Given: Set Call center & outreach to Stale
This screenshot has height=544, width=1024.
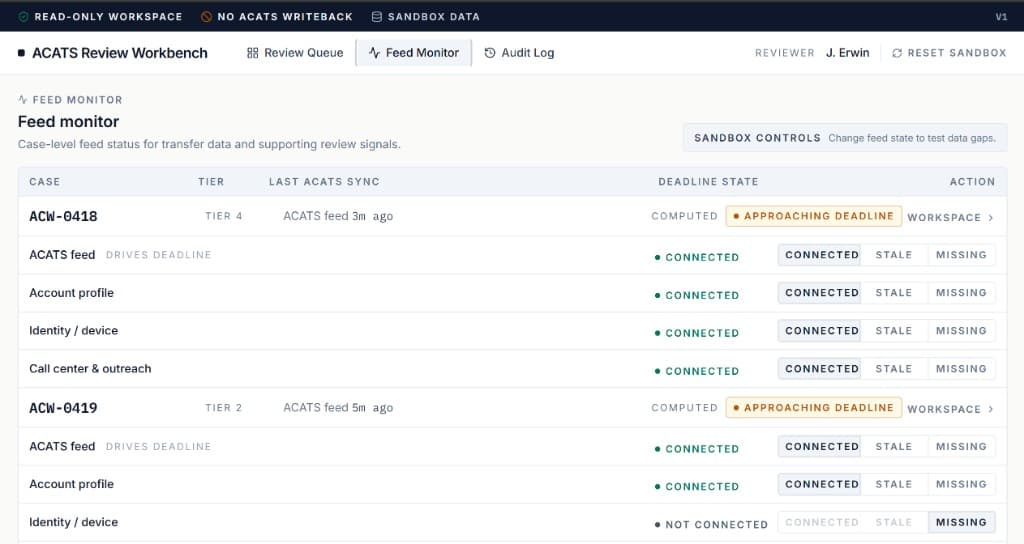Looking at the screenshot, I should point(893,368).
